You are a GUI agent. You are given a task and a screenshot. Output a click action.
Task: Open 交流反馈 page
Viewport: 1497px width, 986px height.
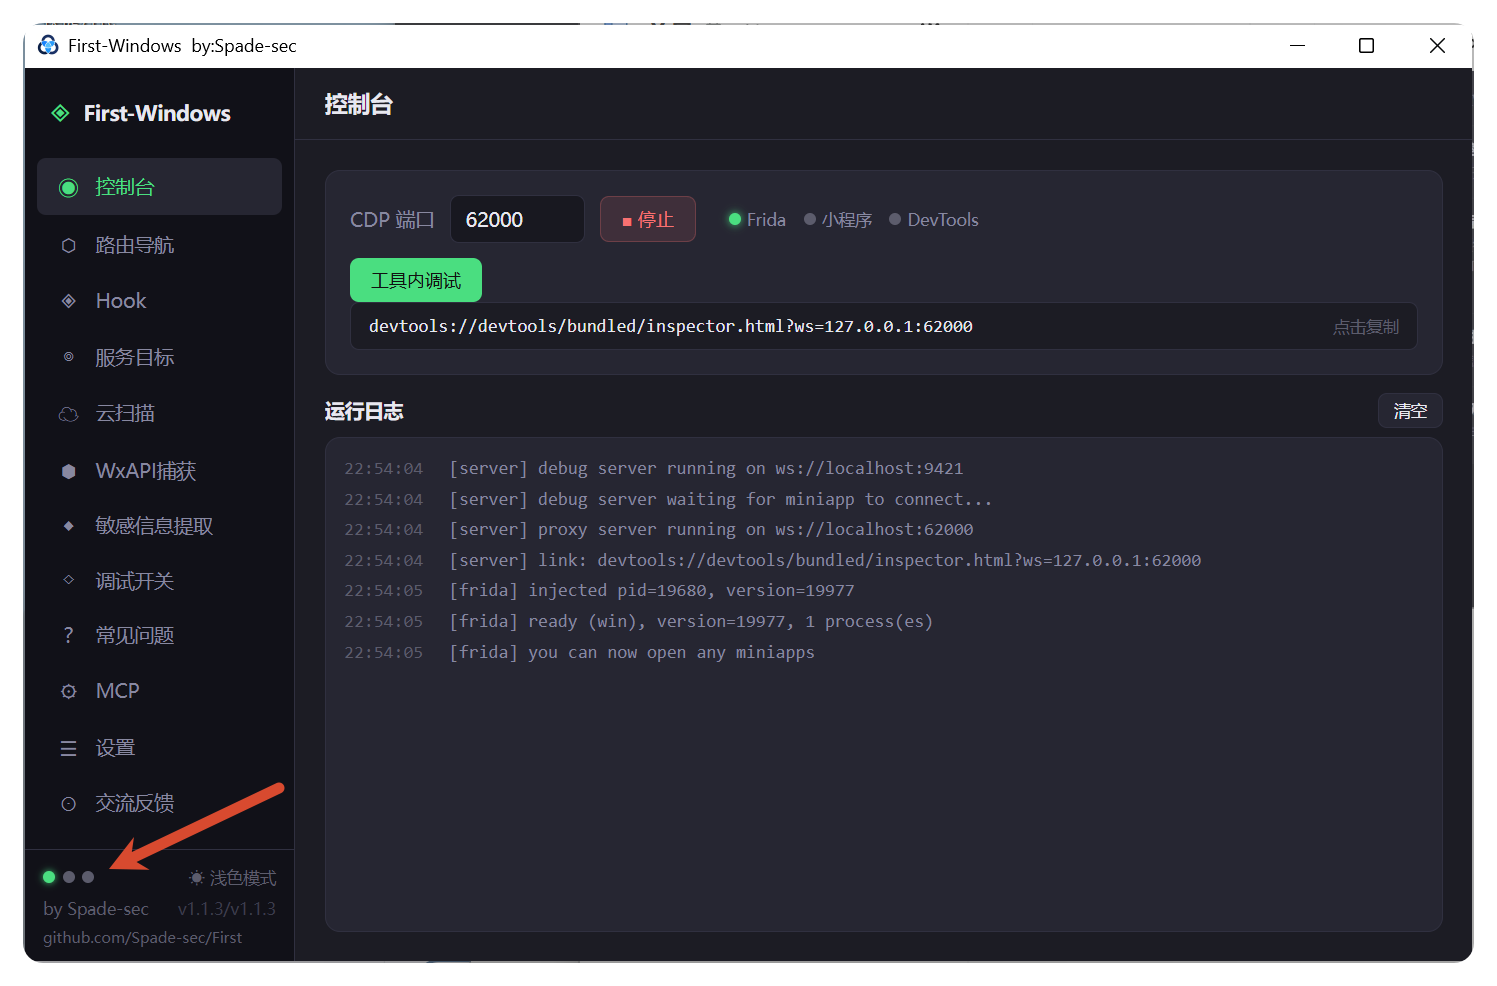[x=159, y=804]
